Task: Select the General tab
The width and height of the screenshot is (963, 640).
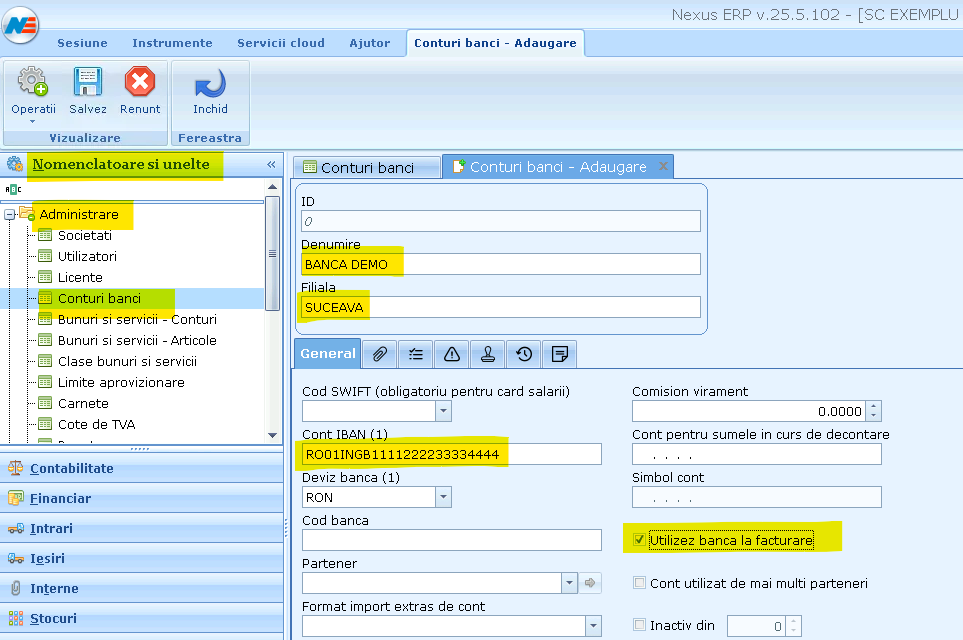Action: click(x=327, y=354)
